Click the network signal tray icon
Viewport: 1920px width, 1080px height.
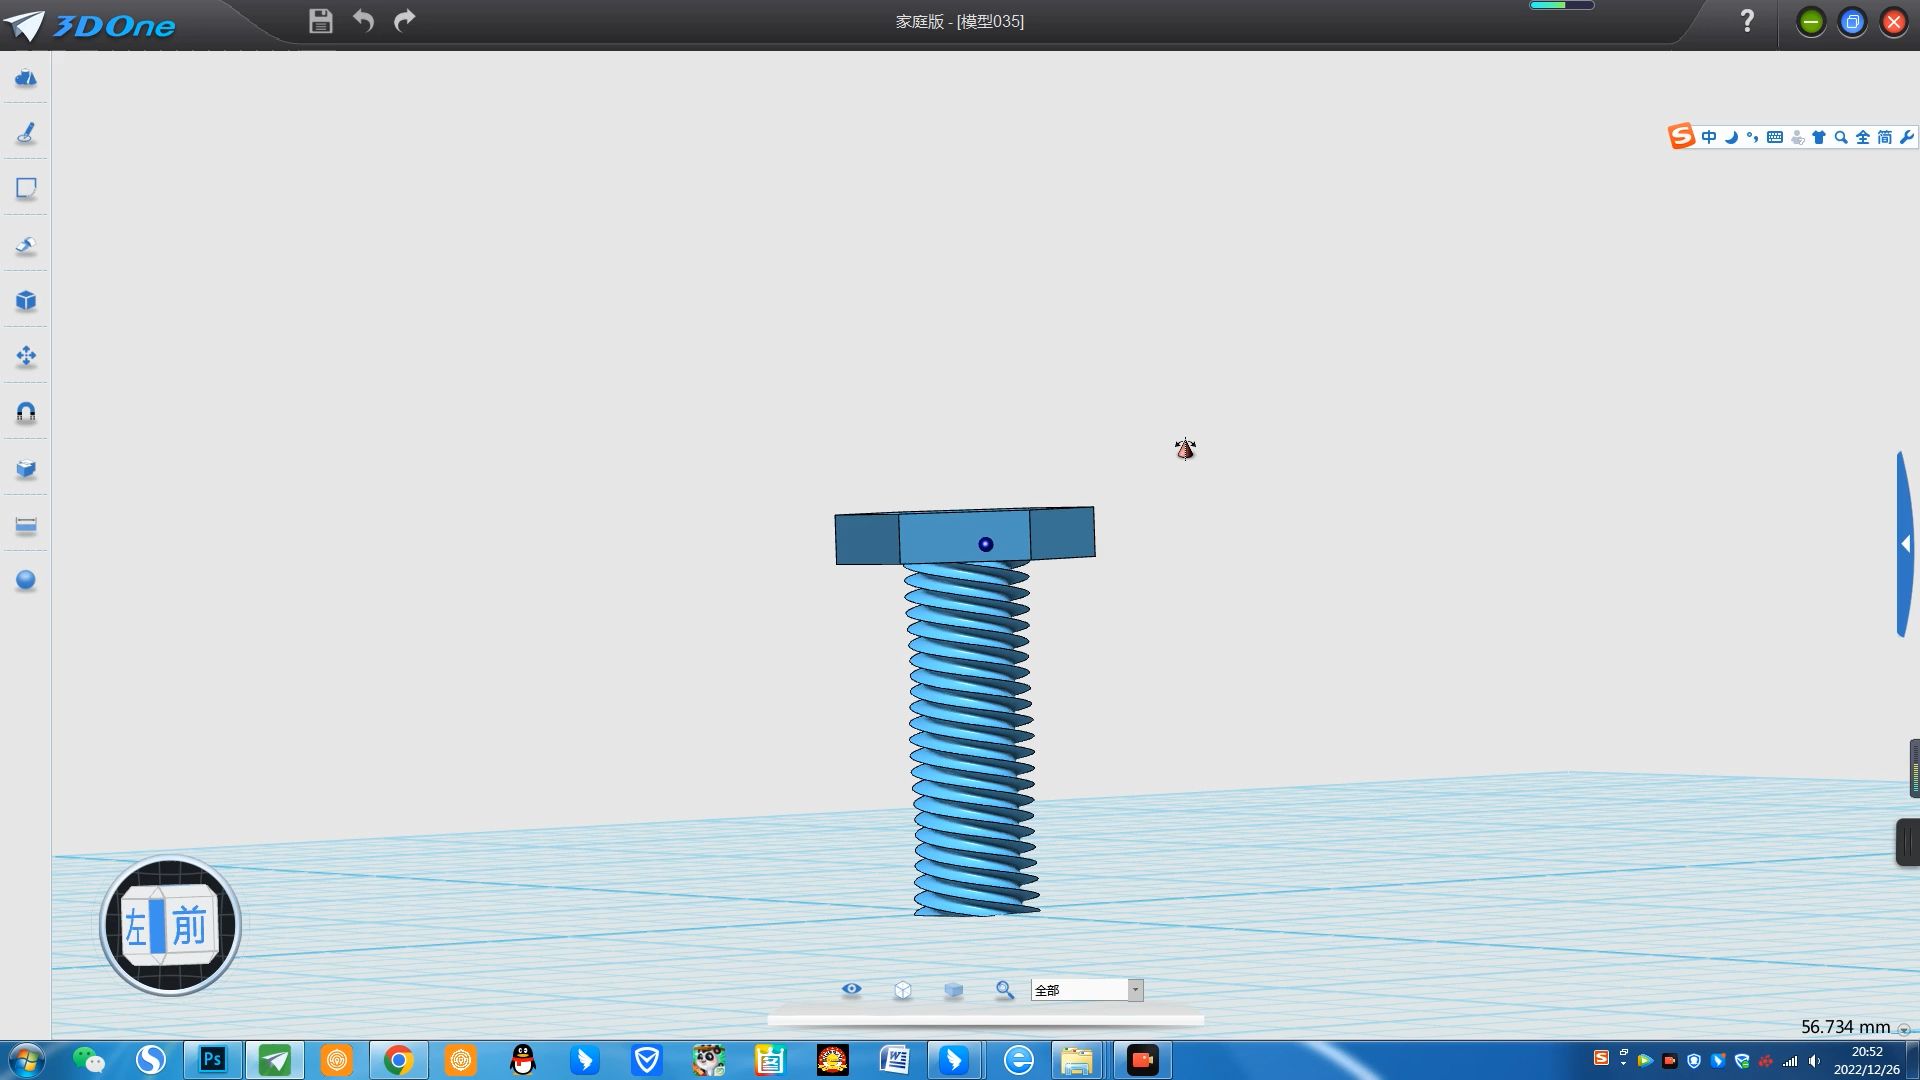(x=1790, y=1061)
